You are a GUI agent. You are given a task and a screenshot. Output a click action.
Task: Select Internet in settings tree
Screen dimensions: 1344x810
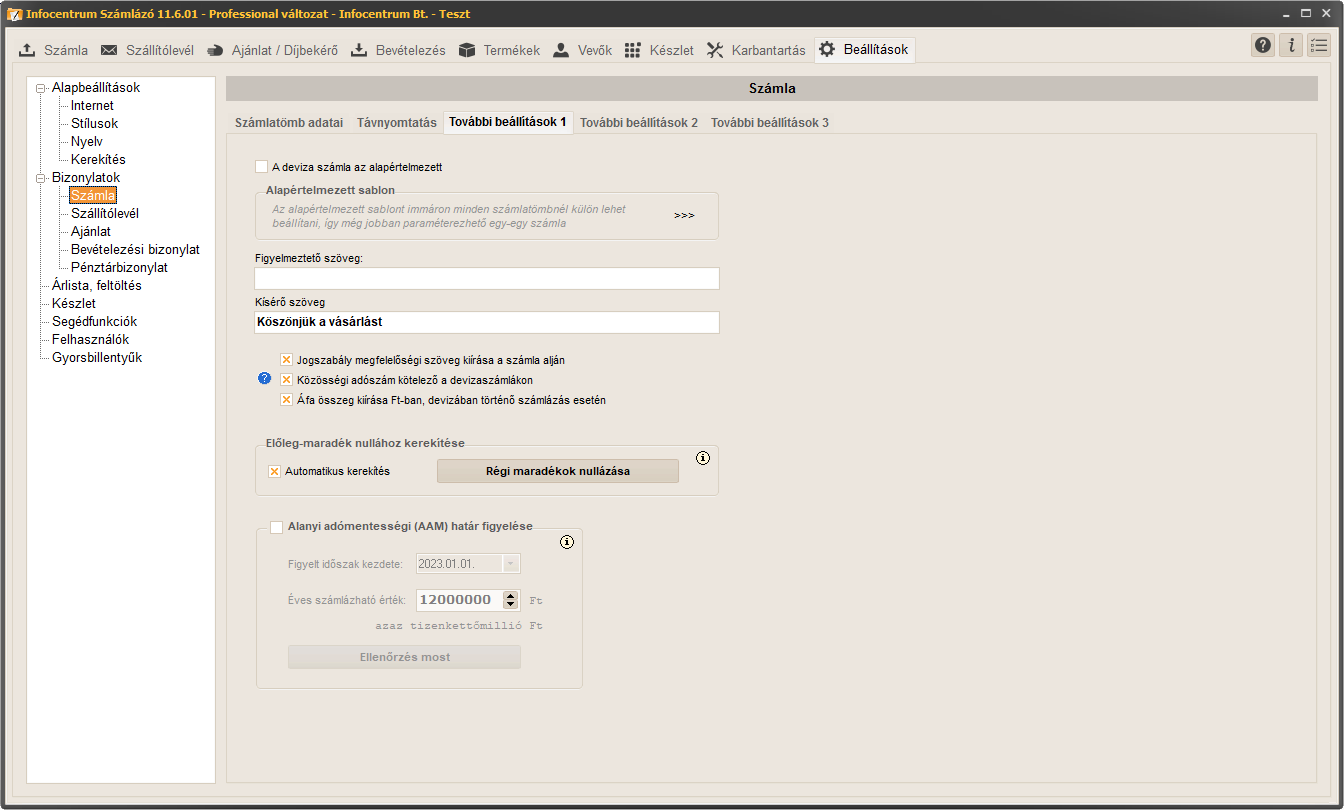coord(92,106)
